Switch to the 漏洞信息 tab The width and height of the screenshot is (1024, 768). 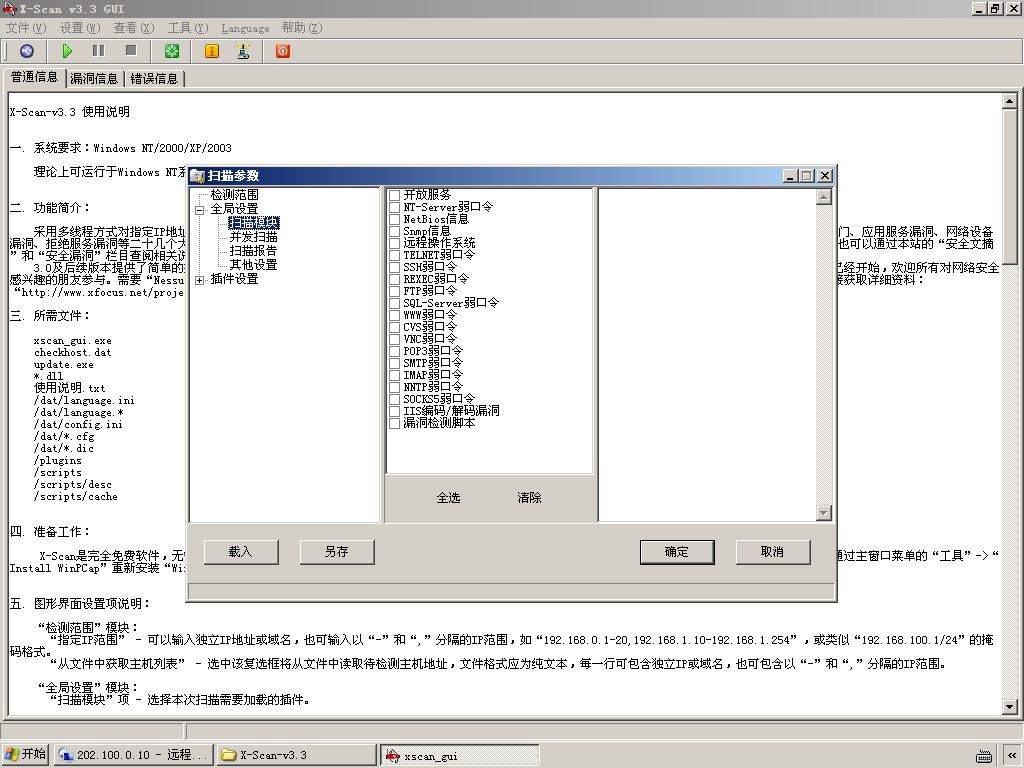pos(94,79)
